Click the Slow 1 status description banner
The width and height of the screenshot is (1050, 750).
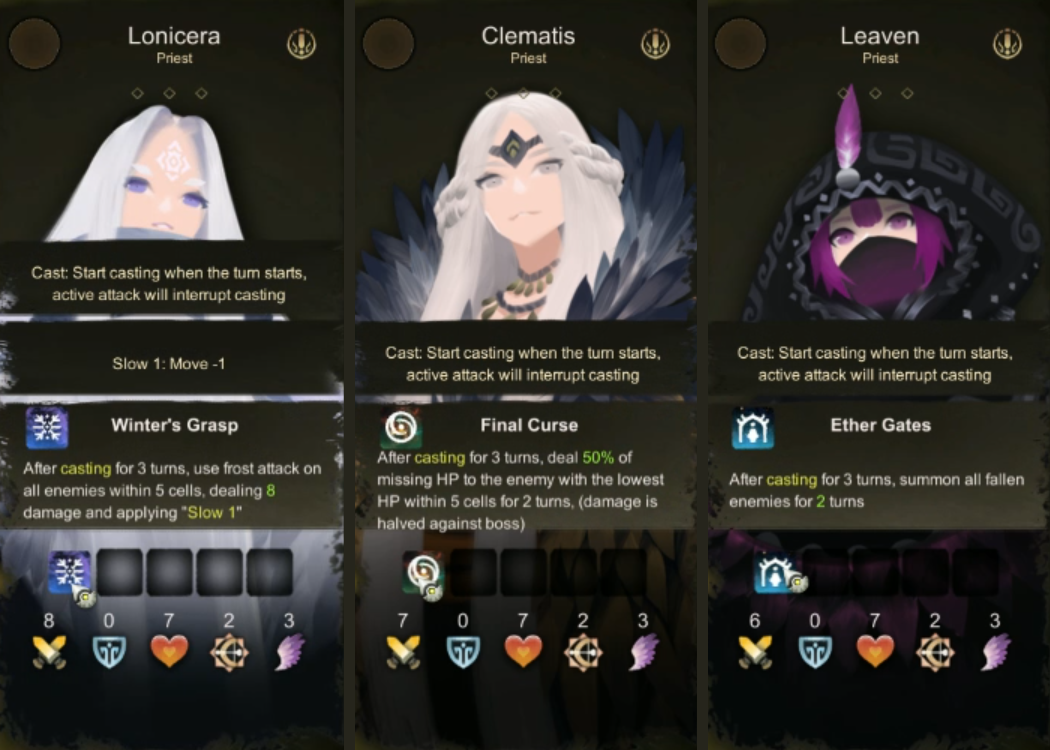coord(171,364)
